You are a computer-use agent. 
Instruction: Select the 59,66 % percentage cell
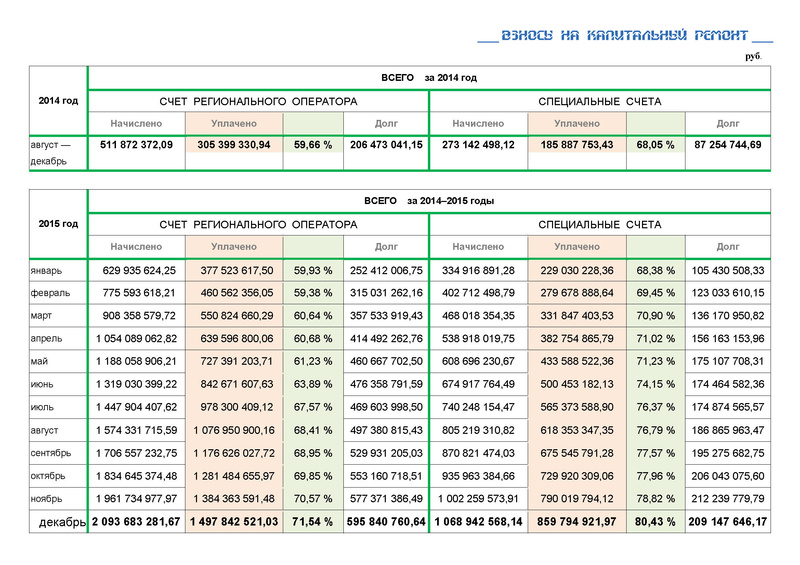313,145
